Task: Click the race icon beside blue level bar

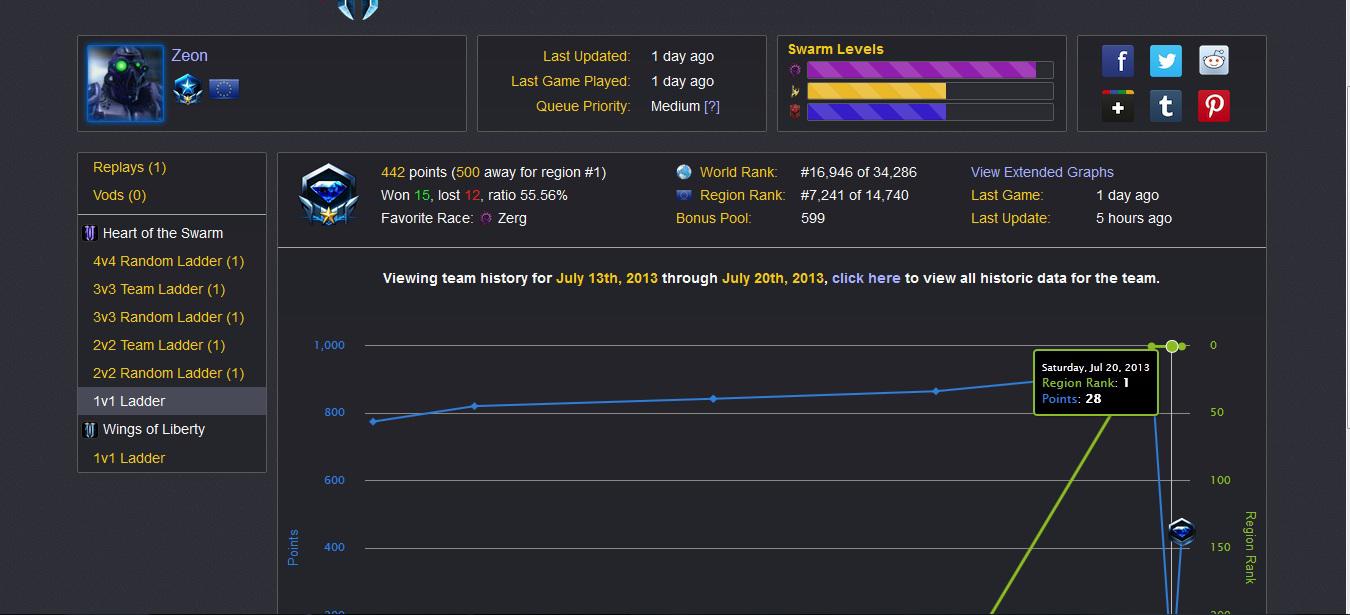Action: [x=795, y=112]
